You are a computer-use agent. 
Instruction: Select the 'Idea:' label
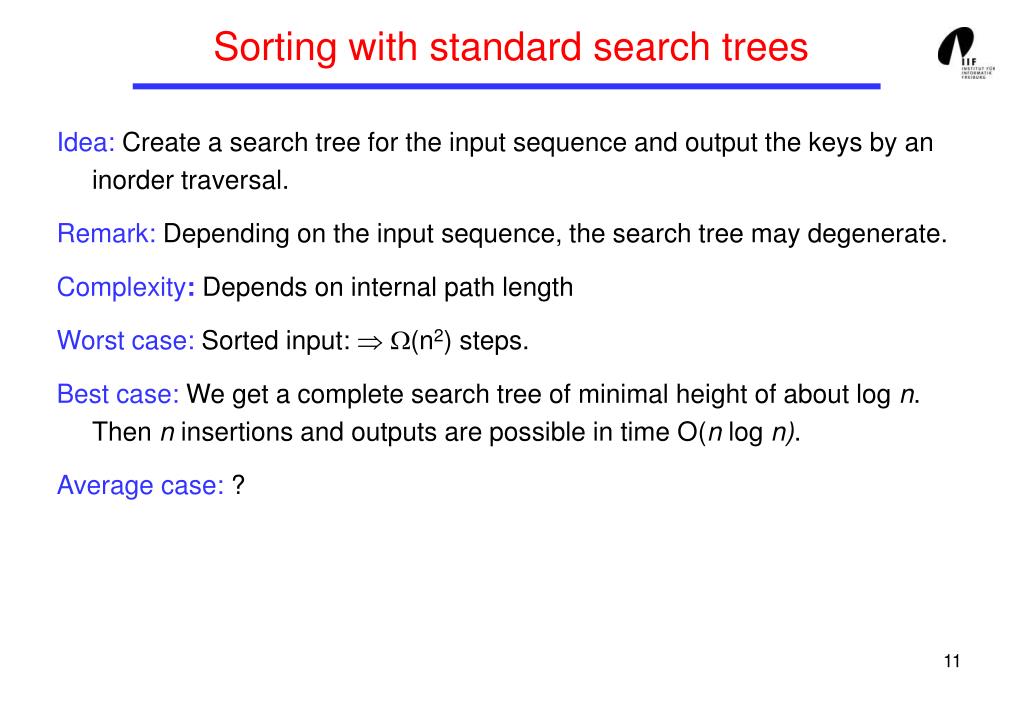coord(87,143)
